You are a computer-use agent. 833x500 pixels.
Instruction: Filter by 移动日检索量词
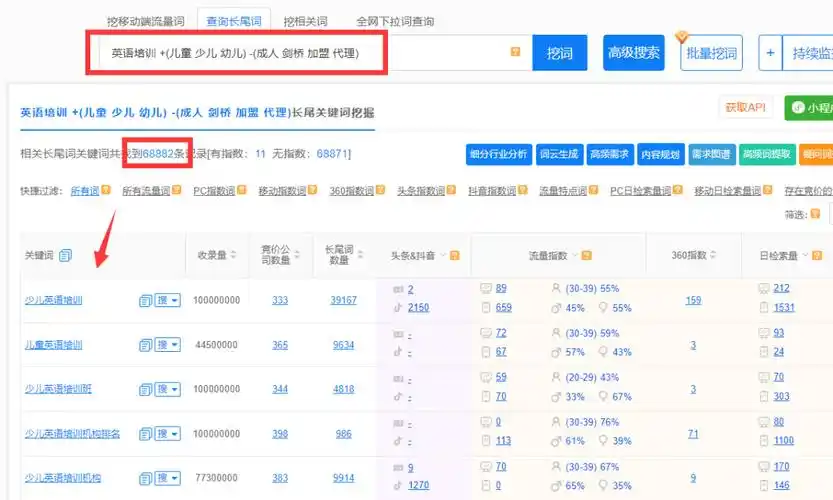click(728, 191)
